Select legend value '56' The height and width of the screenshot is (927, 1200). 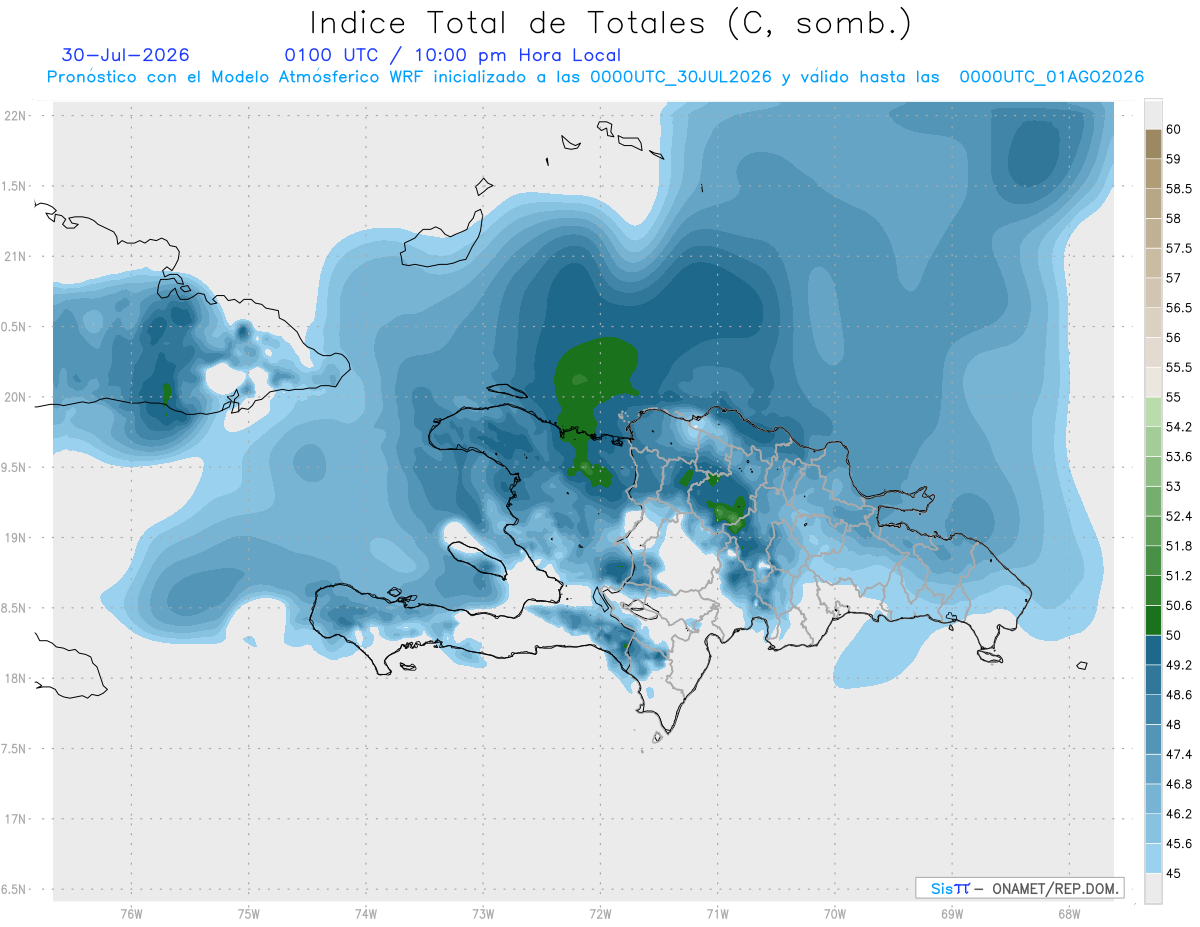pos(1174,338)
